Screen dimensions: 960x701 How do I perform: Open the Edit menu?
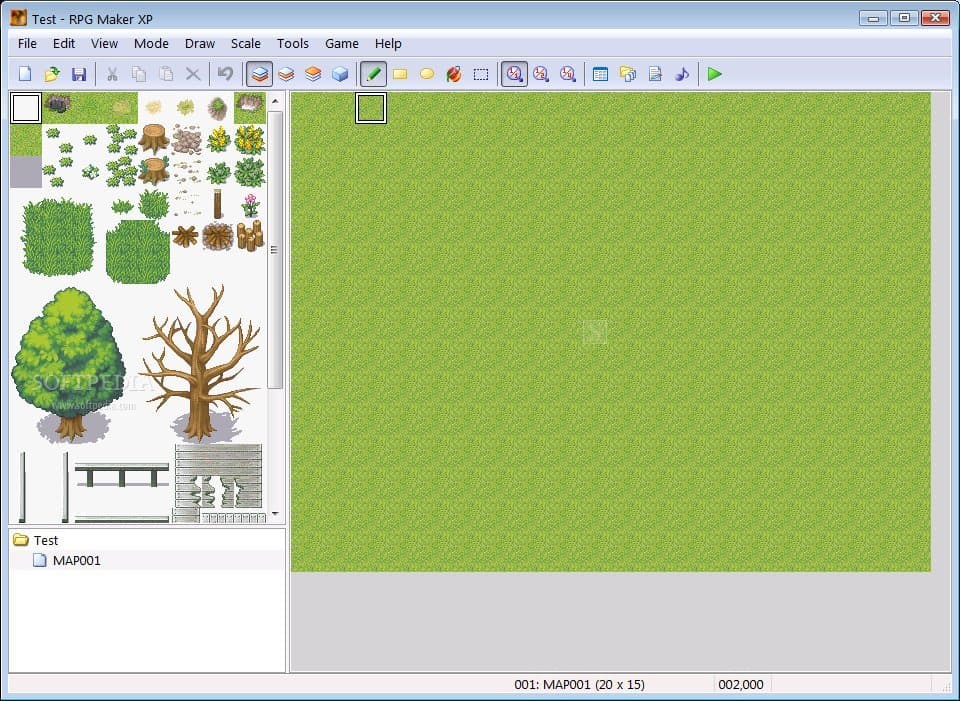tap(64, 43)
